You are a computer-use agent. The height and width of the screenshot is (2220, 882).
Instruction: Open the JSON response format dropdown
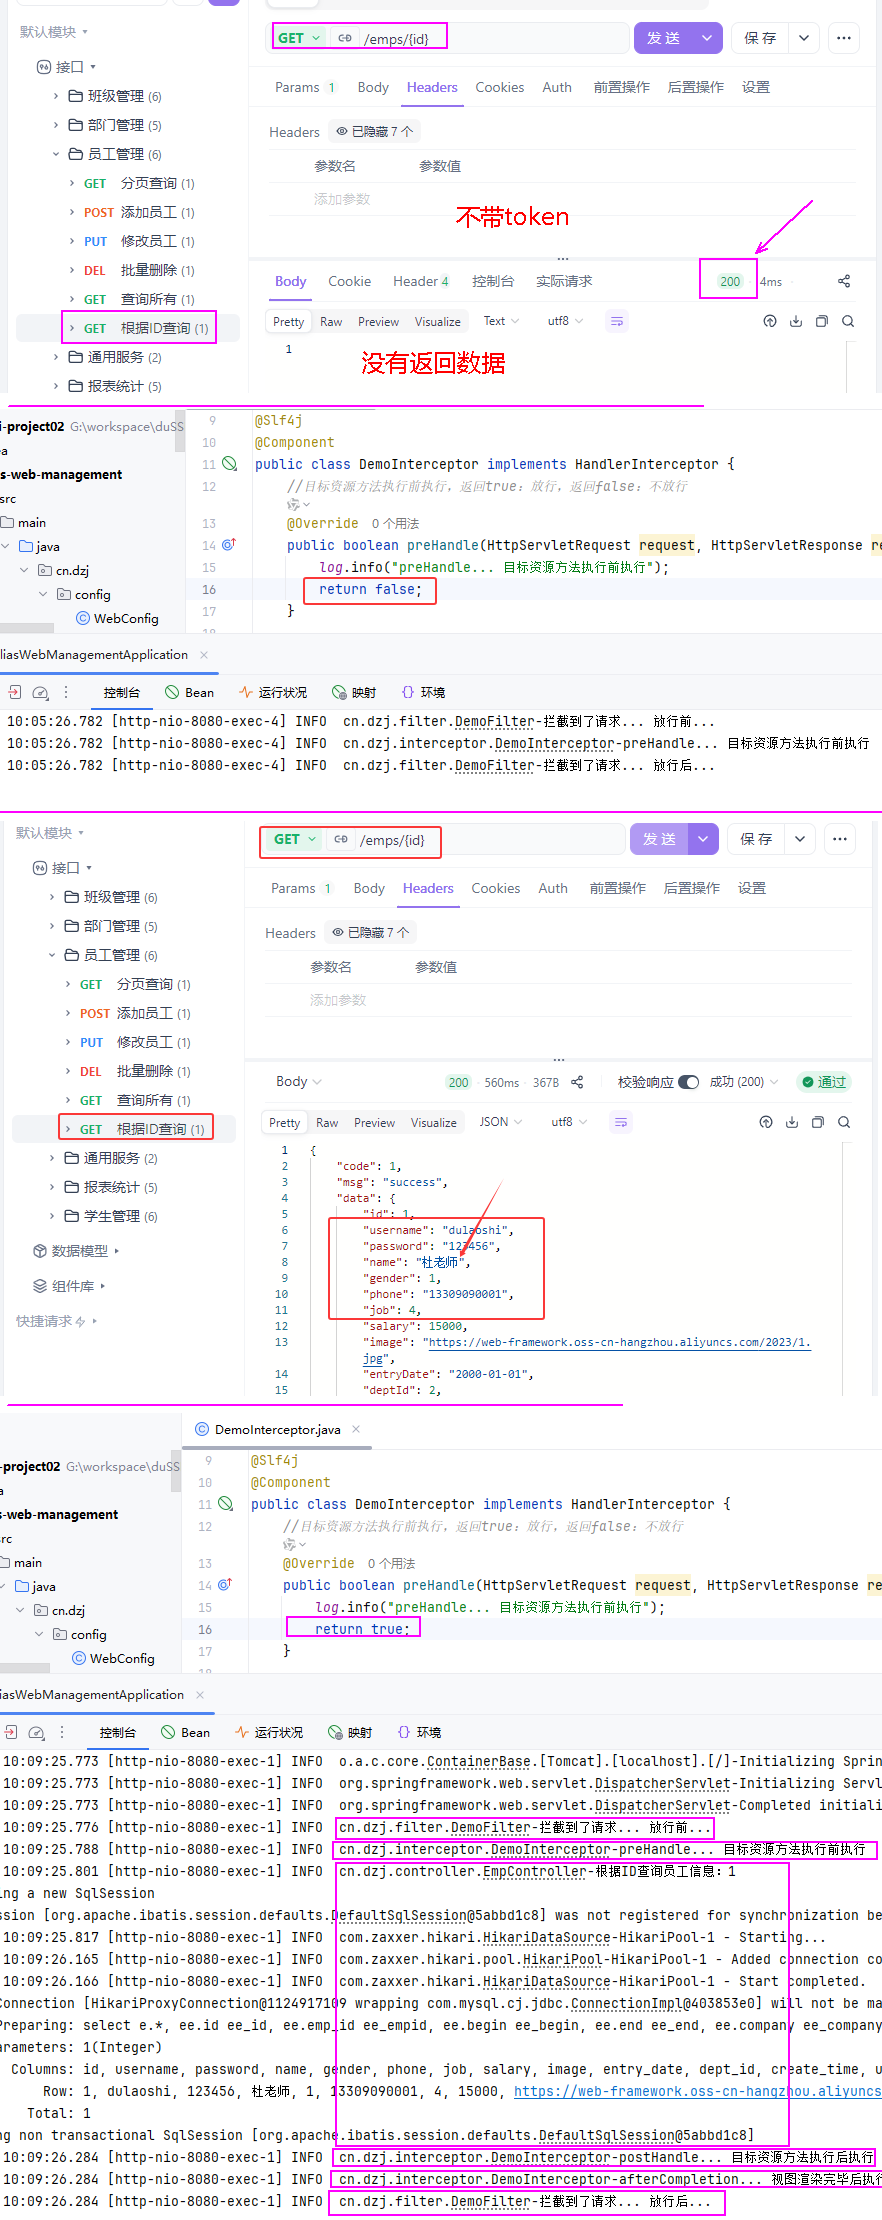pyautogui.click(x=501, y=1122)
